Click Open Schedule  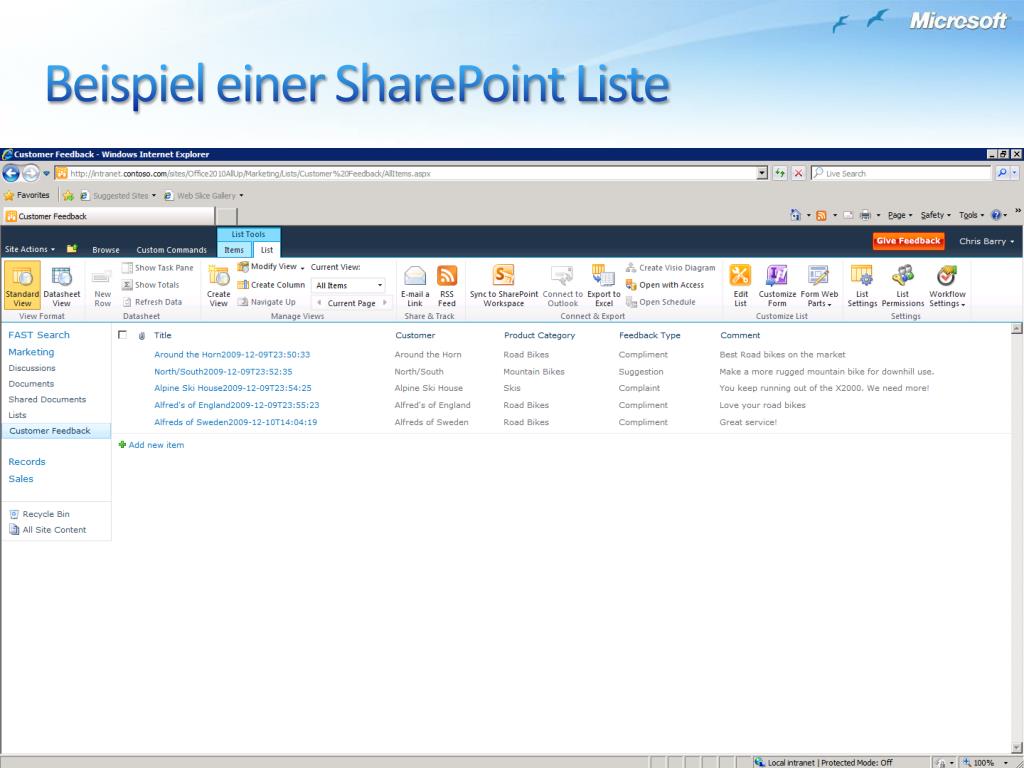[660, 302]
